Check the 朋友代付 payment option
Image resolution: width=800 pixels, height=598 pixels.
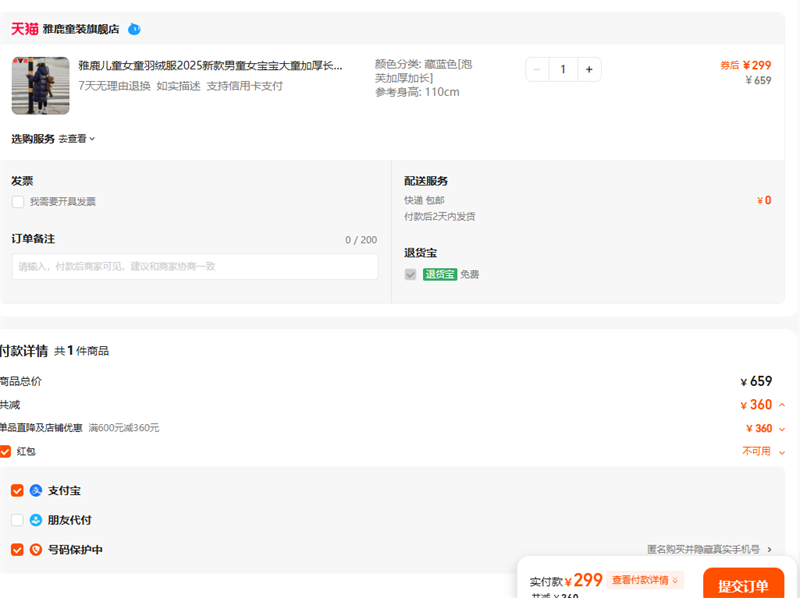[17, 520]
